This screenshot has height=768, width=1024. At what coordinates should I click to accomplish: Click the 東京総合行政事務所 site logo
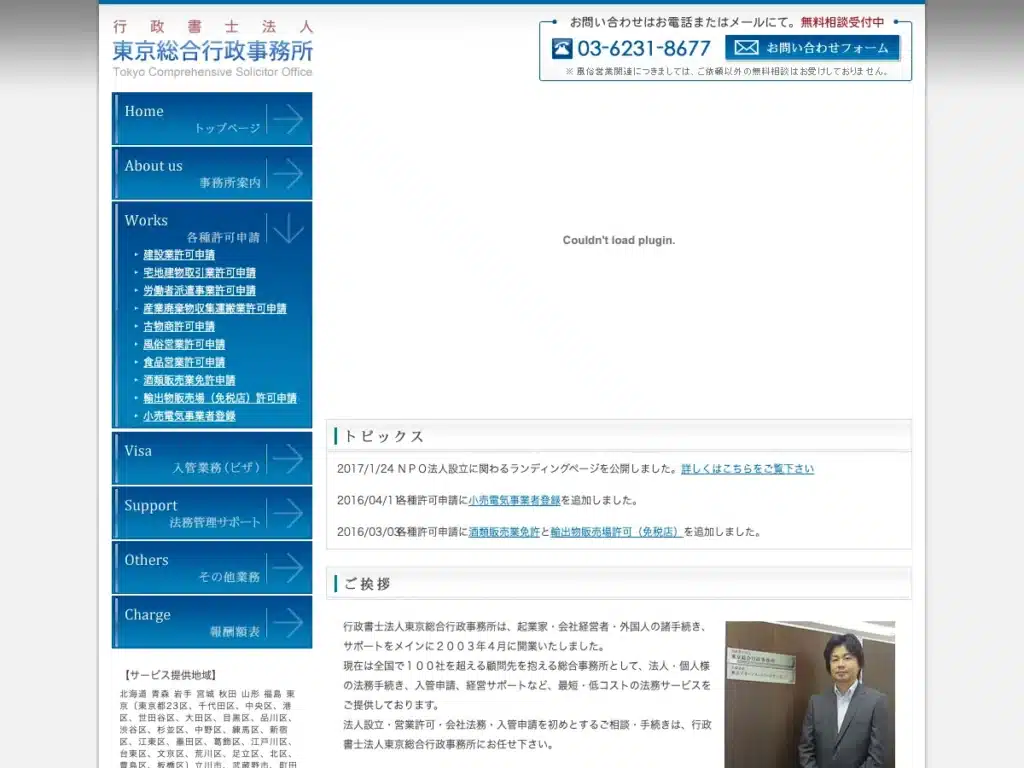pos(212,50)
